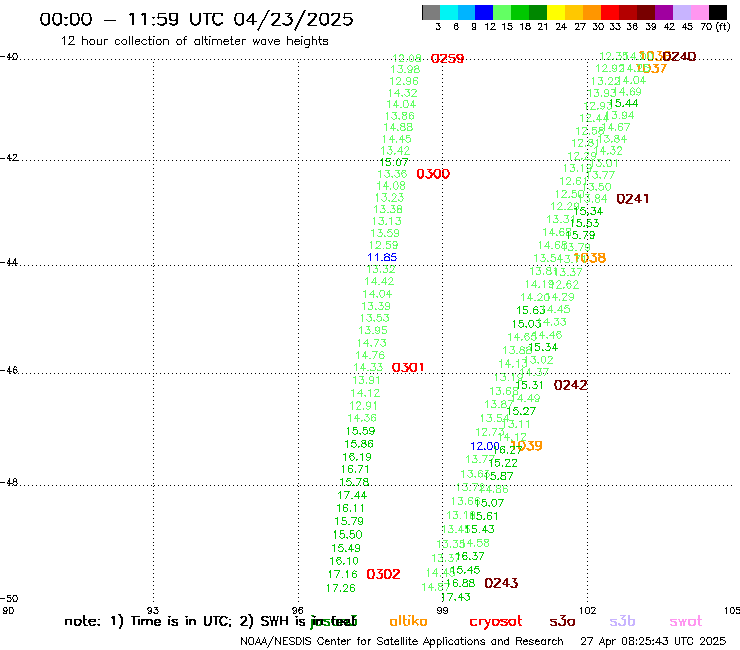Click the 's3a' satellite legend label
The image size is (740, 650).
point(563,622)
